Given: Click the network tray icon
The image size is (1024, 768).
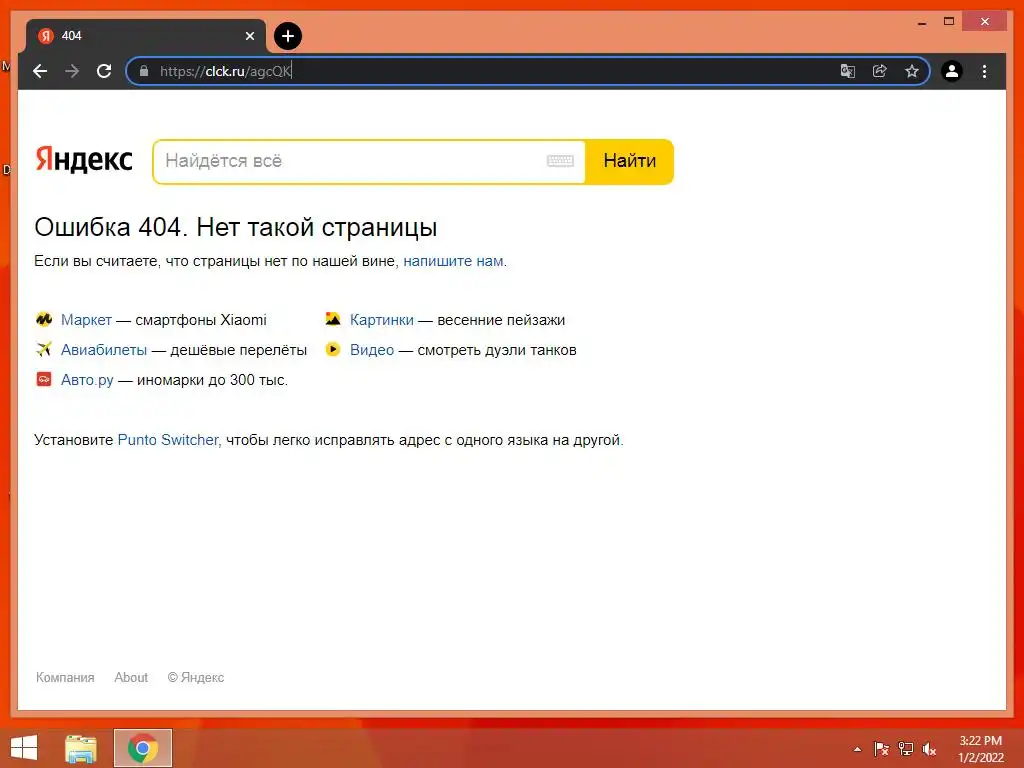Looking at the screenshot, I should (906, 749).
